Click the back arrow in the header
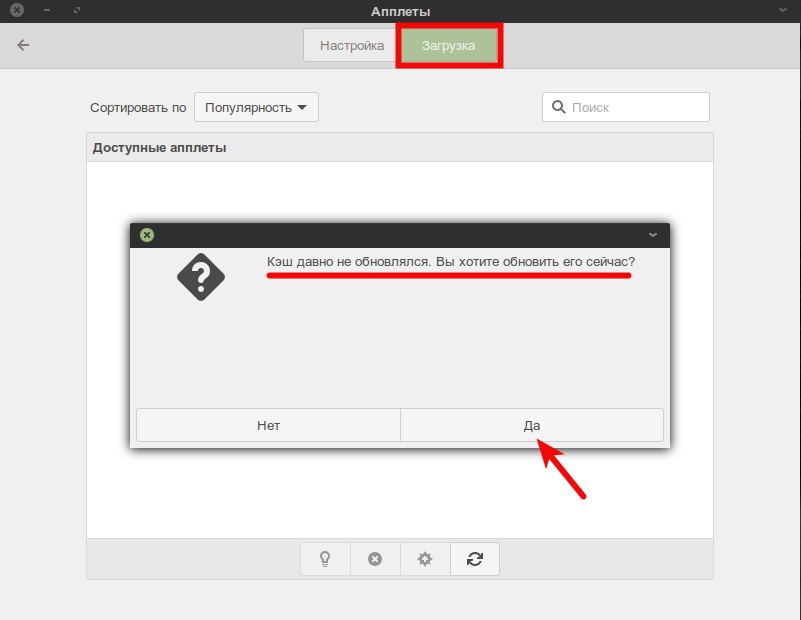801x620 pixels. point(23,45)
